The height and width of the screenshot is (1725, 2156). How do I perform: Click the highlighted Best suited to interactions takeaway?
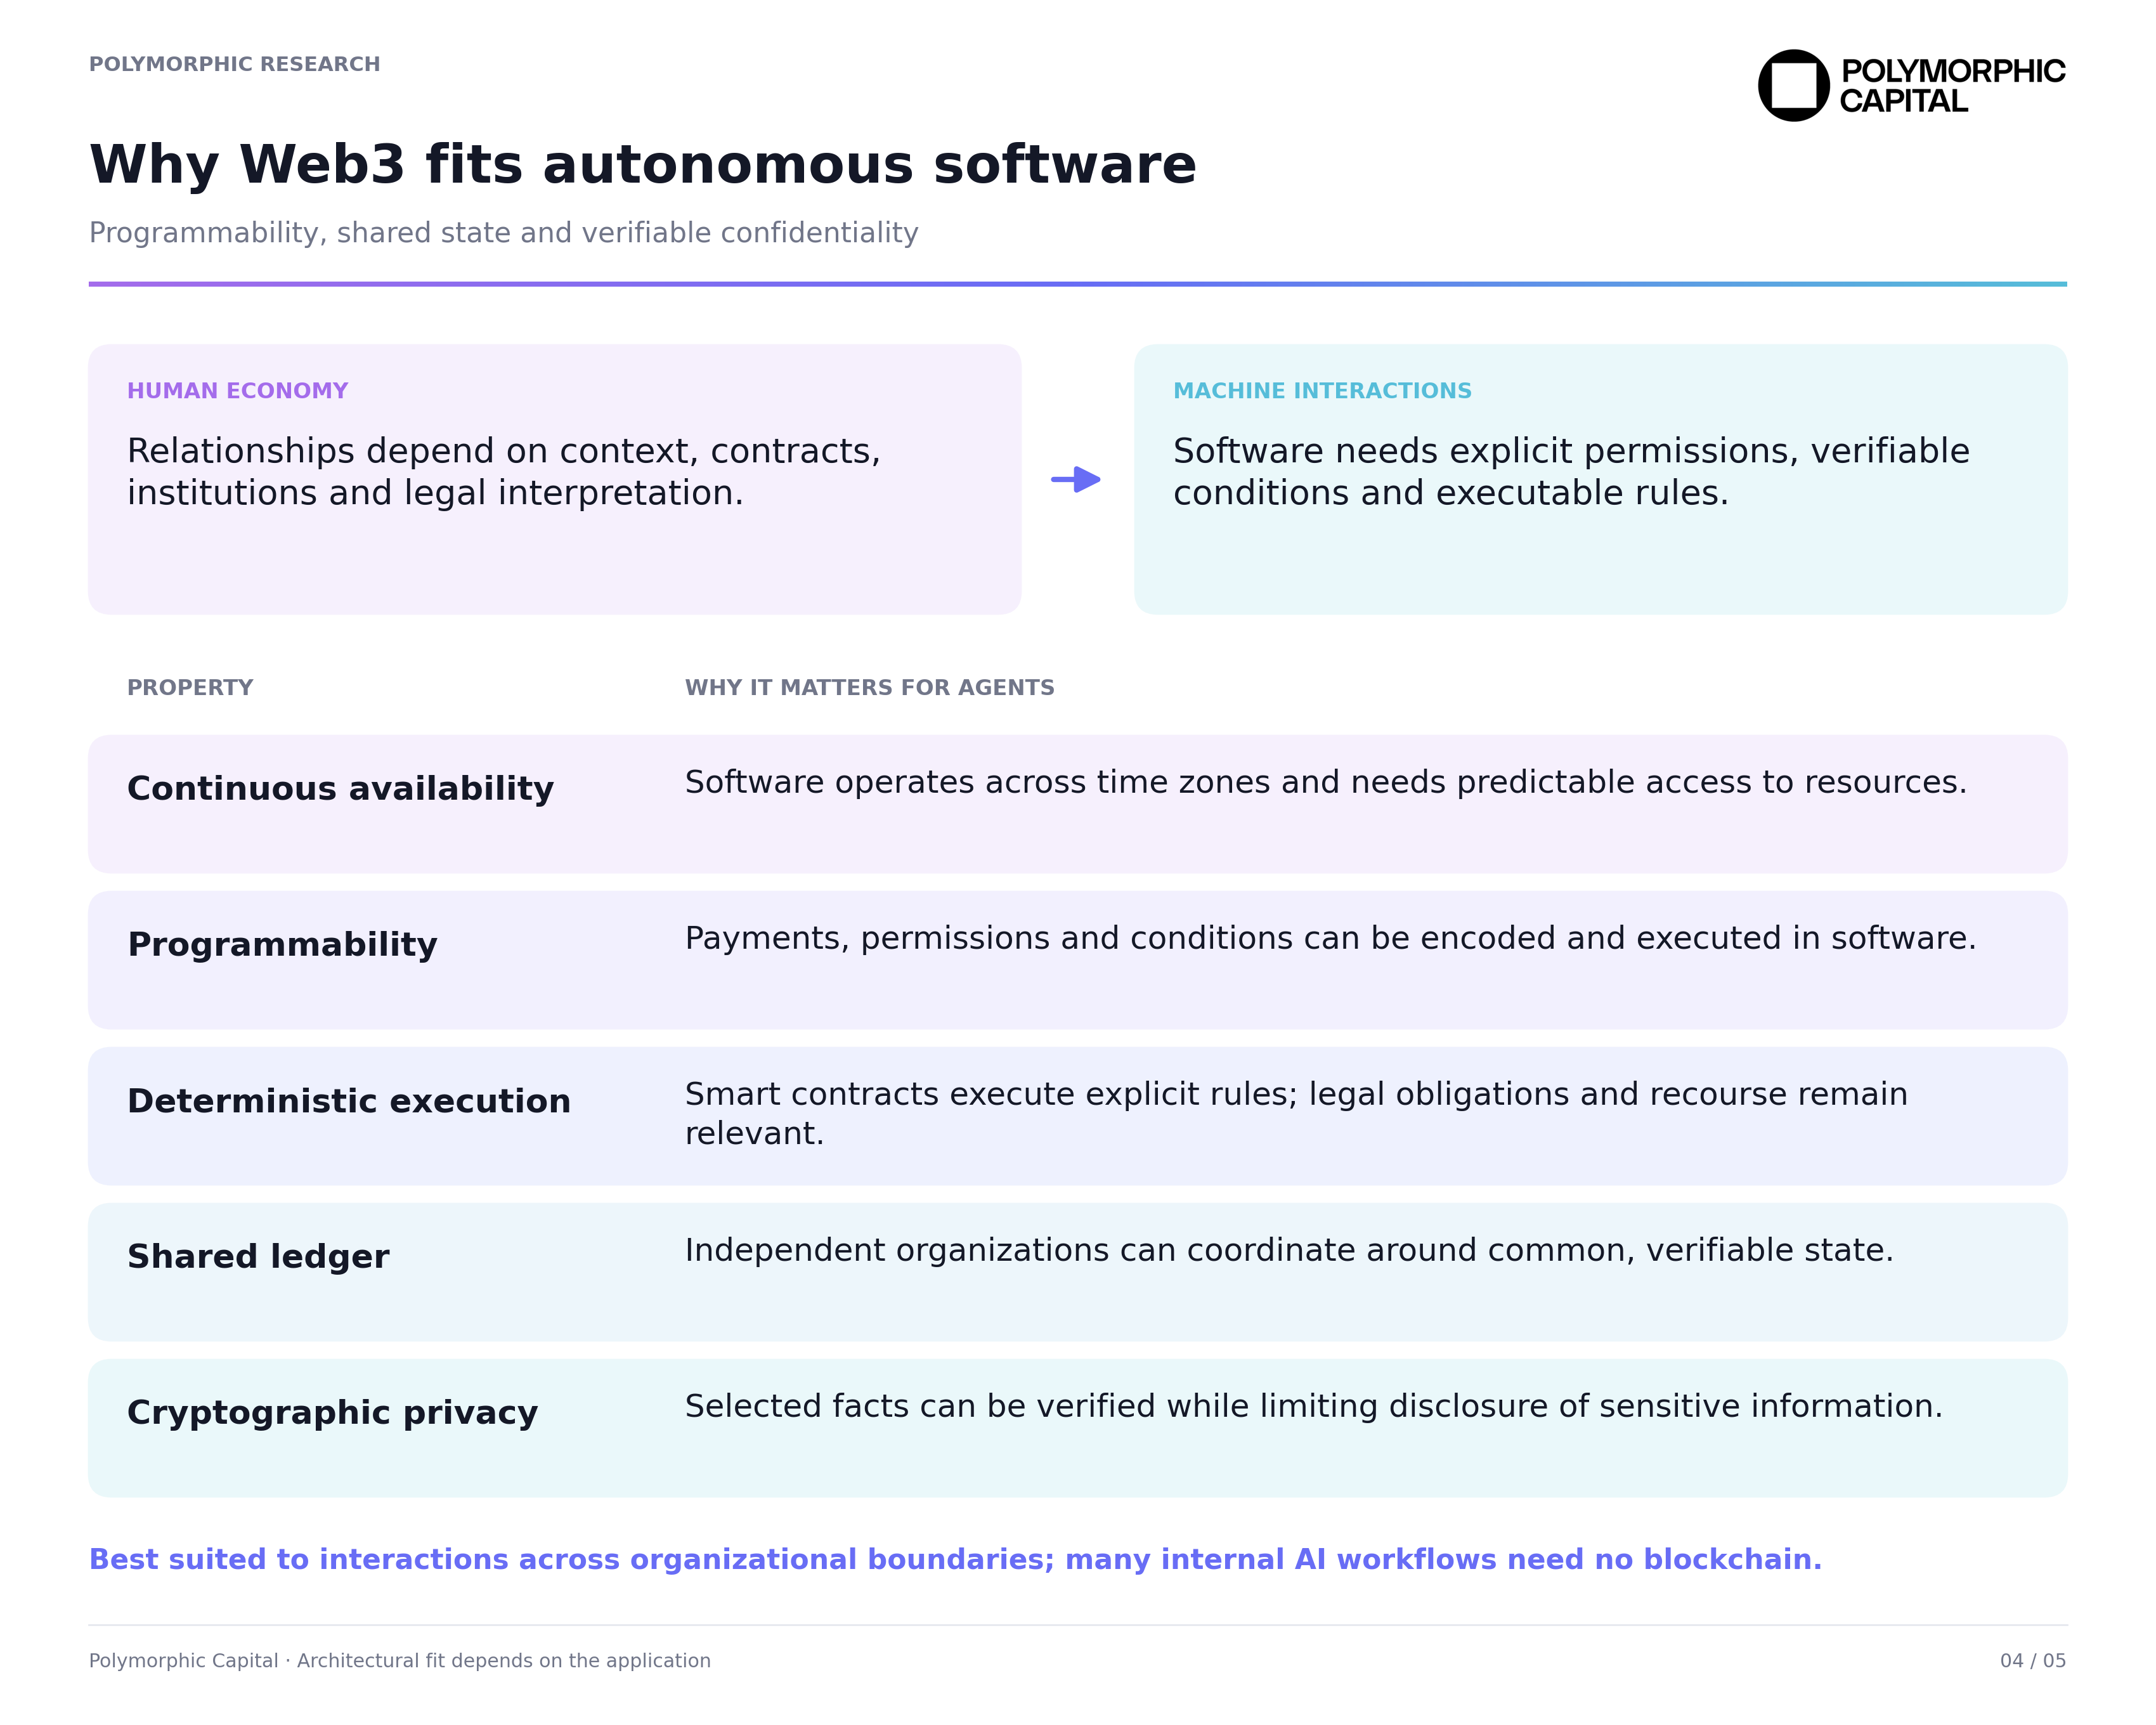pos(955,1560)
